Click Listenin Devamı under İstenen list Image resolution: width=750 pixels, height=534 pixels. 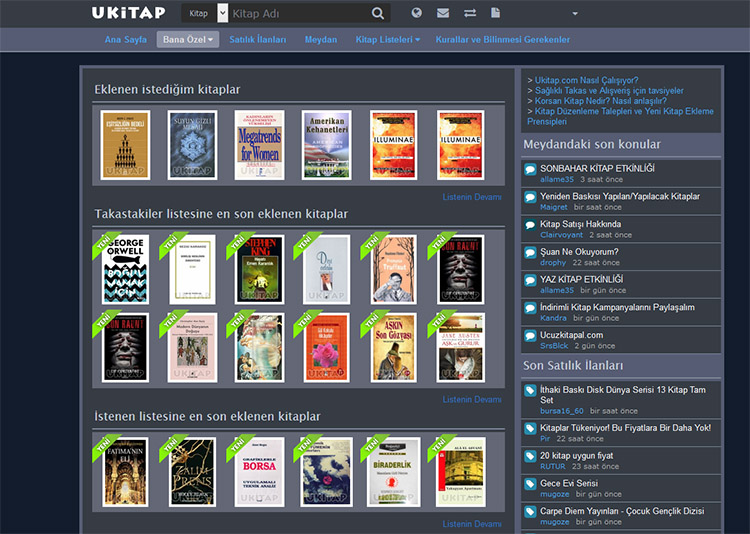pos(472,523)
